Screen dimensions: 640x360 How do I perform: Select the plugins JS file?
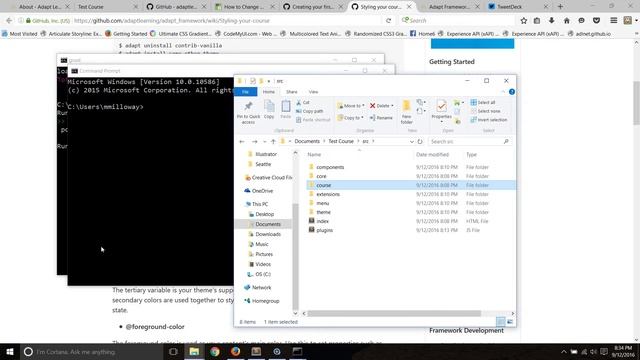[x=324, y=230]
